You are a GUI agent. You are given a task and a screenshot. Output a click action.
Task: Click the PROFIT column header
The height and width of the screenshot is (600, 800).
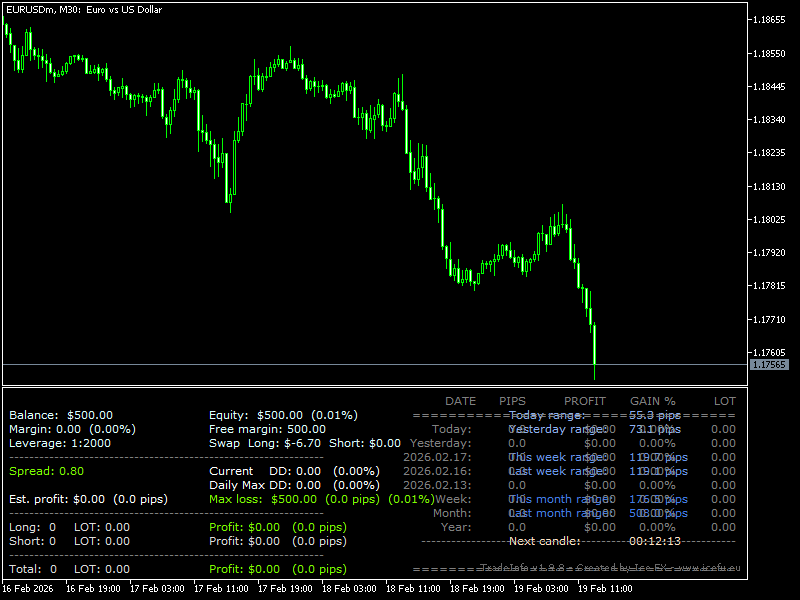click(x=585, y=402)
